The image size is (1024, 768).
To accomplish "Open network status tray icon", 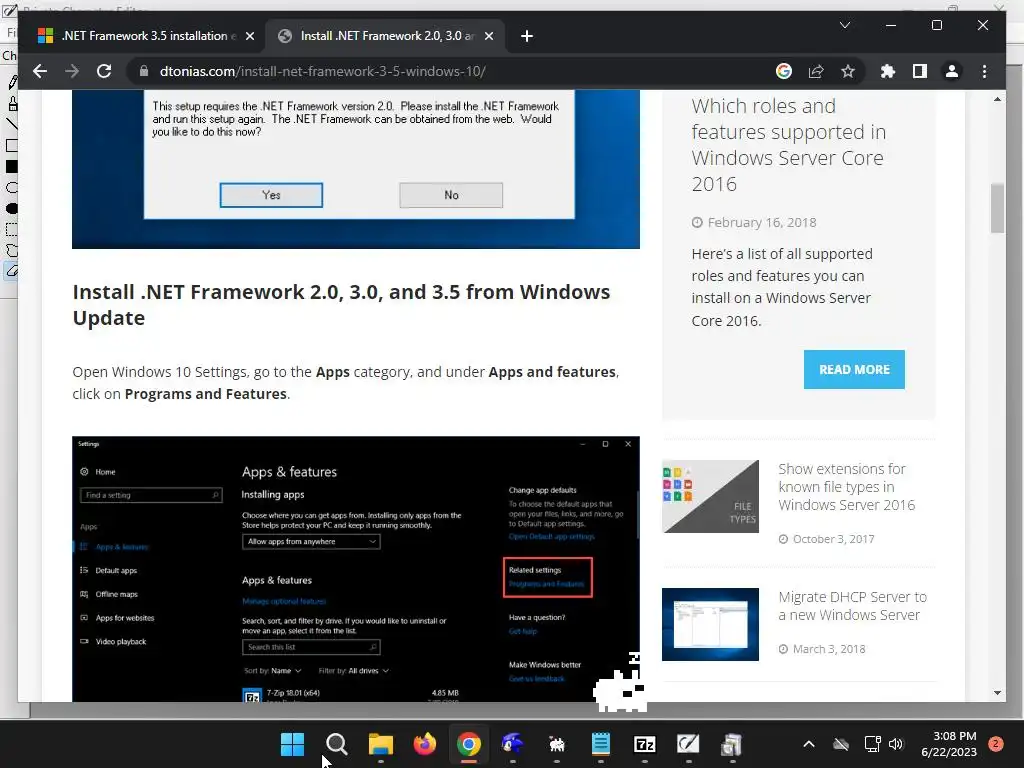I will click(x=872, y=744).
